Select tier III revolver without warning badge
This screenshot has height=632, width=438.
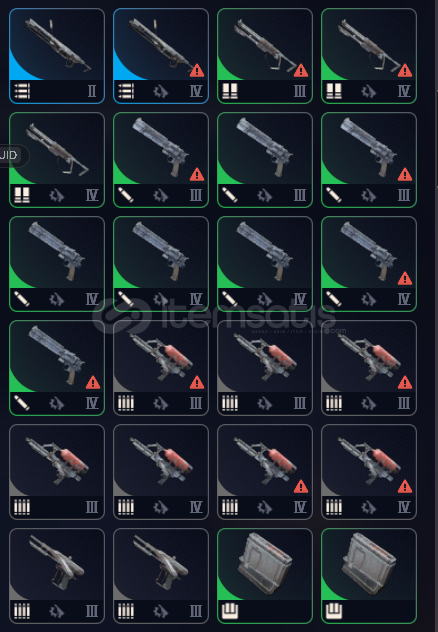click(x=265, y=160)
